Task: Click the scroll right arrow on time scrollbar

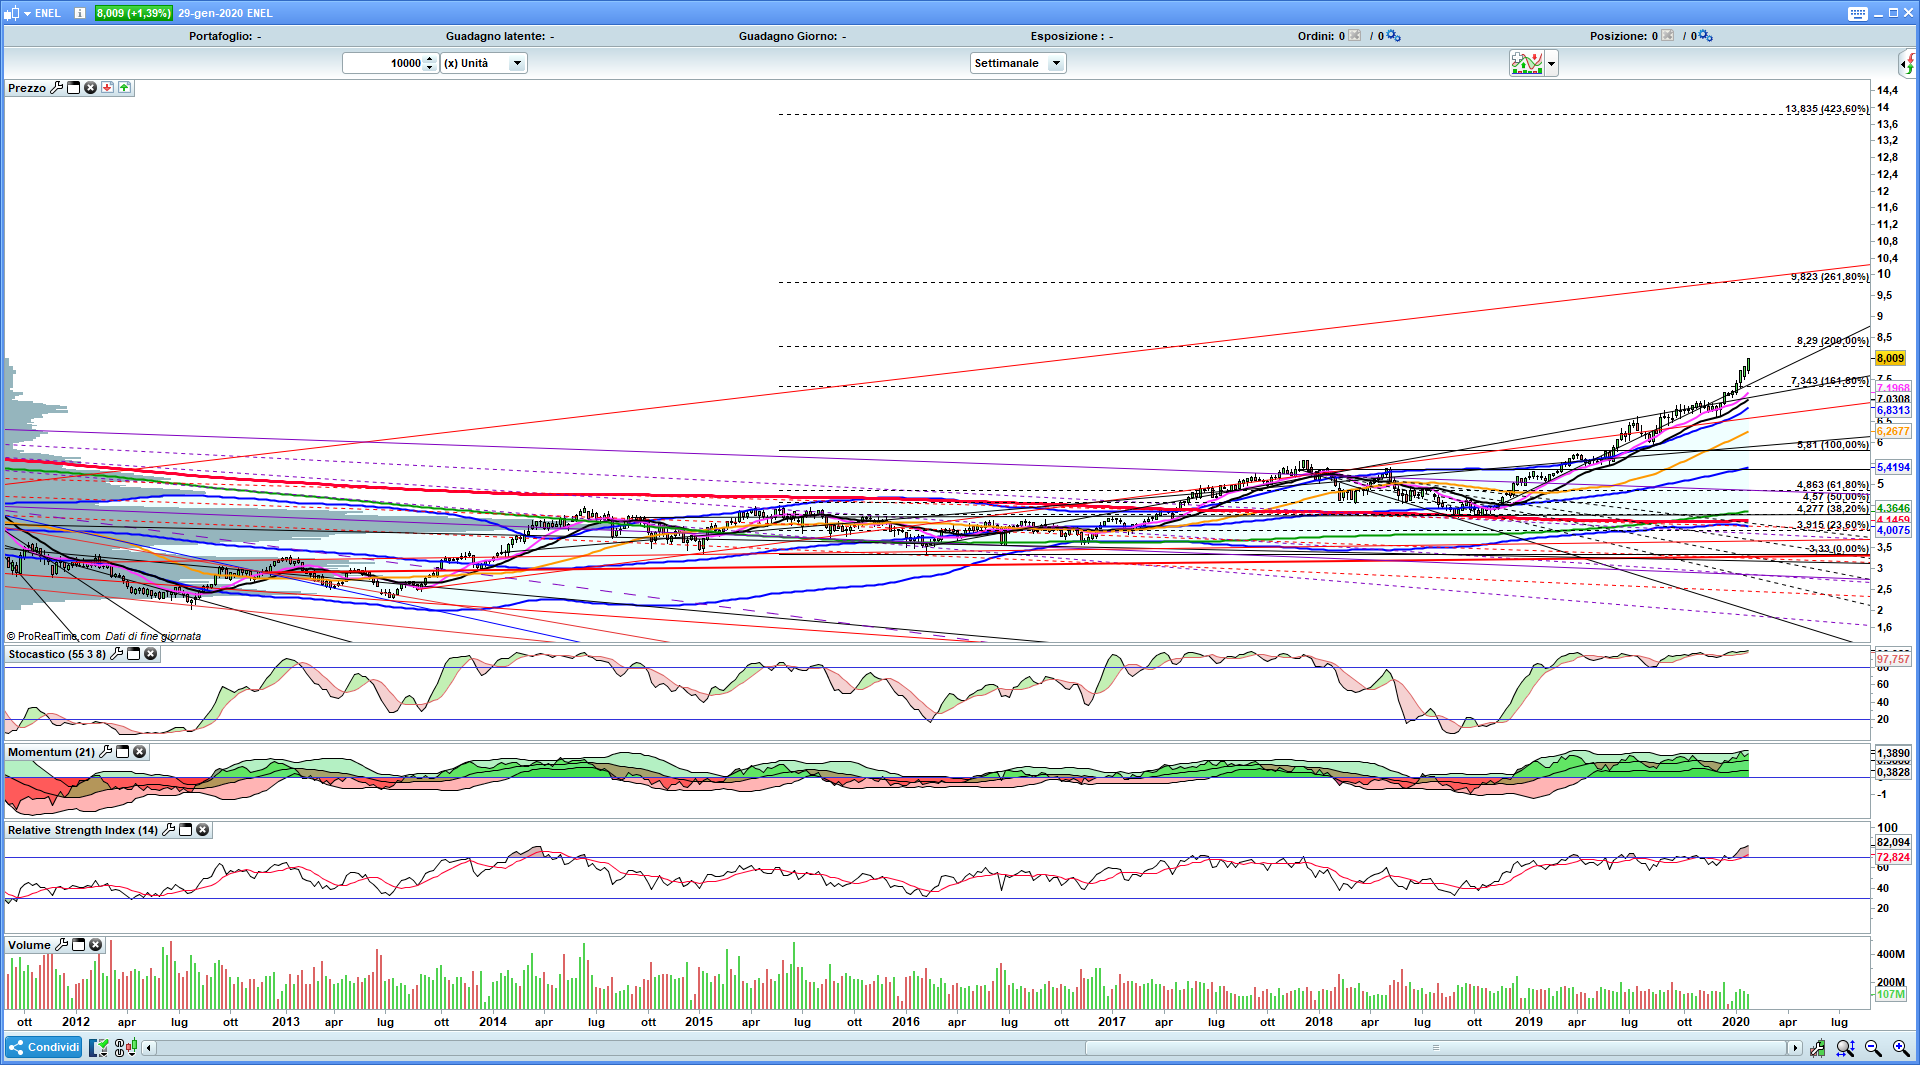Action: coord(1795,1048)
